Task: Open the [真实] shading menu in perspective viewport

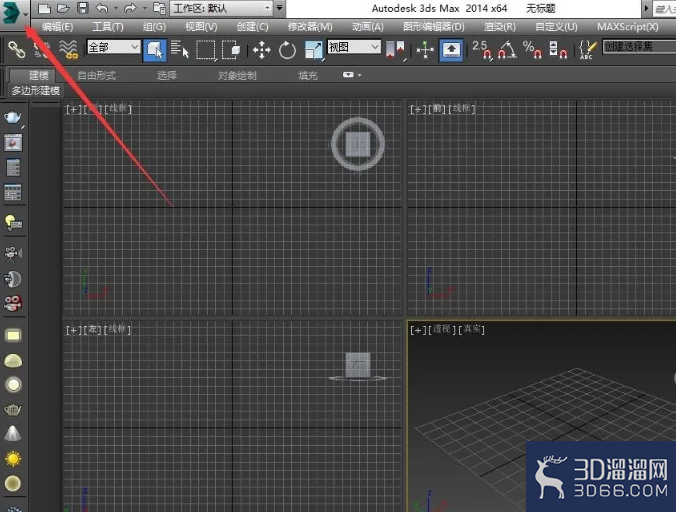Action: tap(472, 329)
